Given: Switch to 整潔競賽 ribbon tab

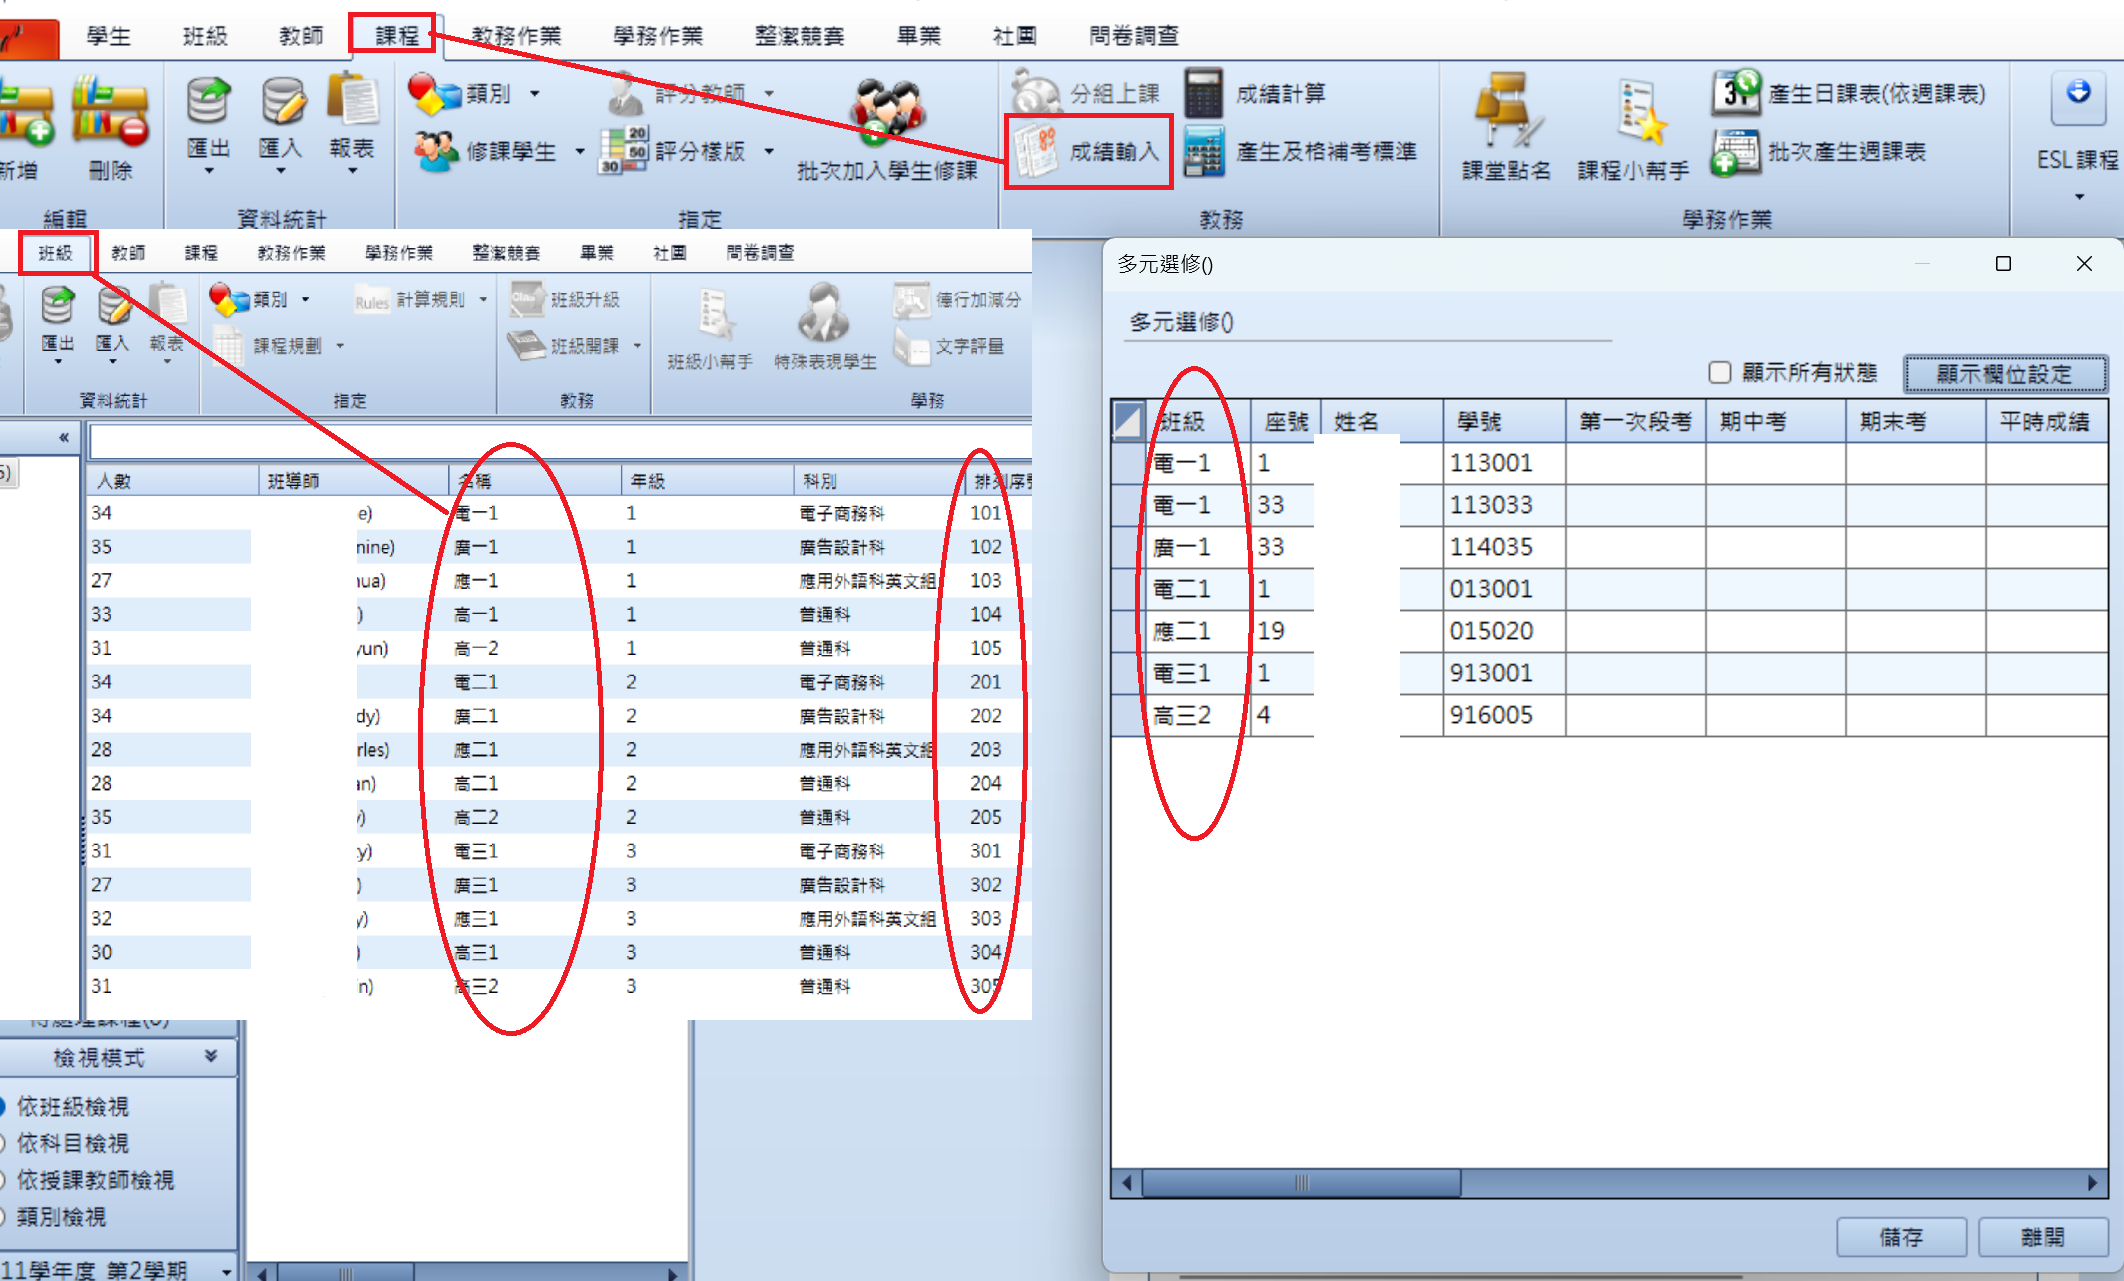Looking at the screenshot, I should 799,36.
